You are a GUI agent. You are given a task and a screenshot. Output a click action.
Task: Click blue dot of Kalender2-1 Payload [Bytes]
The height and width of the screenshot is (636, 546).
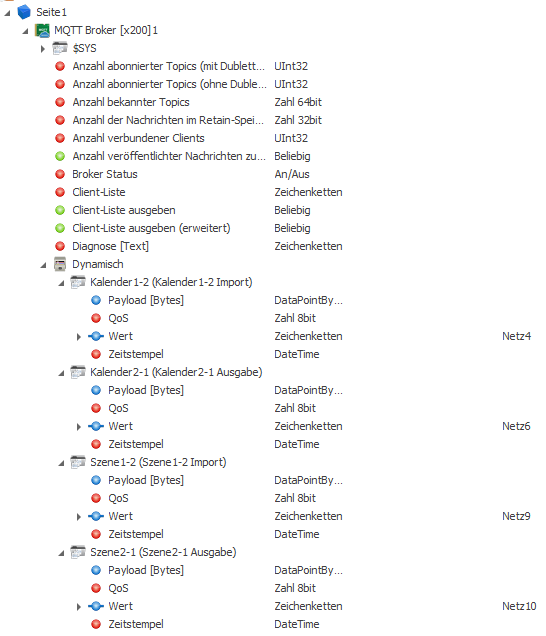(x=96, y=390)
